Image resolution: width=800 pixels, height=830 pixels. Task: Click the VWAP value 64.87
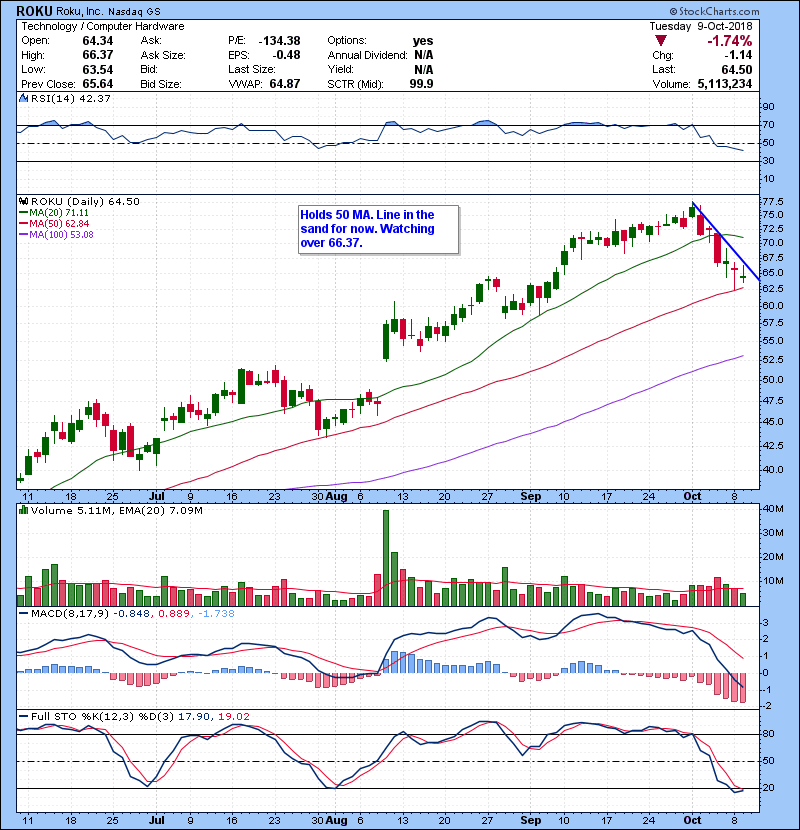point(285,84)
